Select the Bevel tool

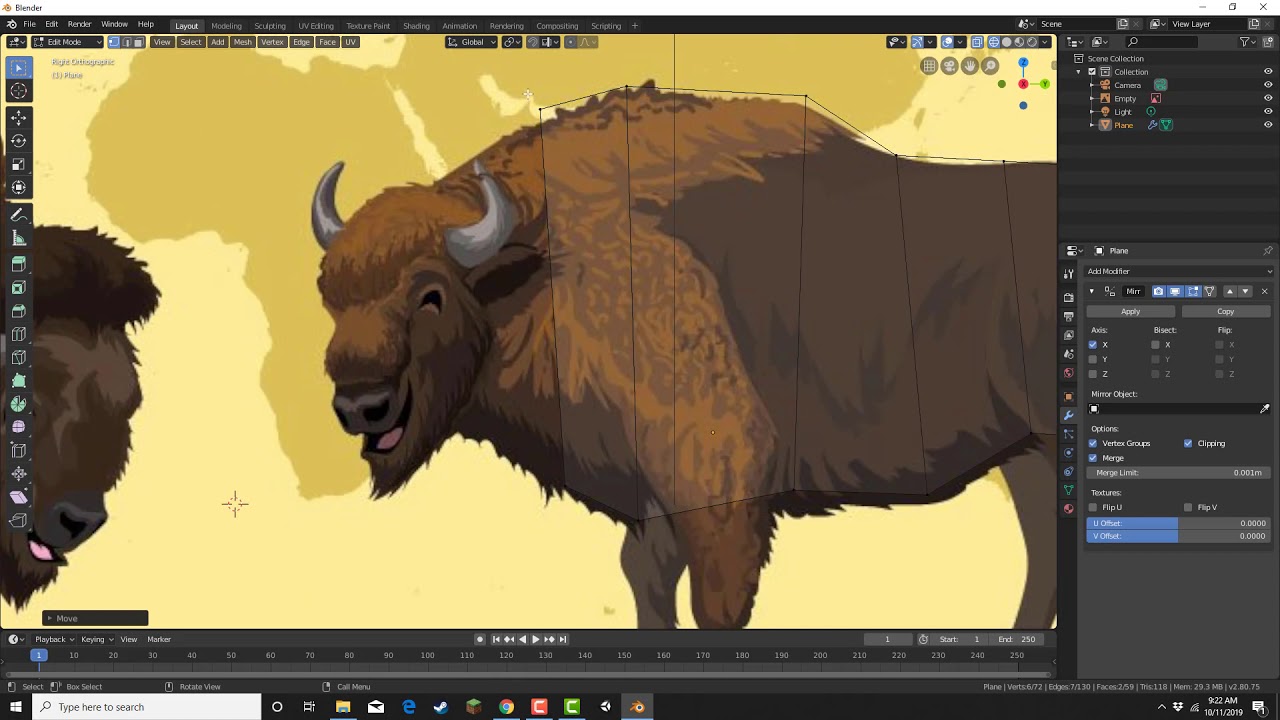pos(18,311)
